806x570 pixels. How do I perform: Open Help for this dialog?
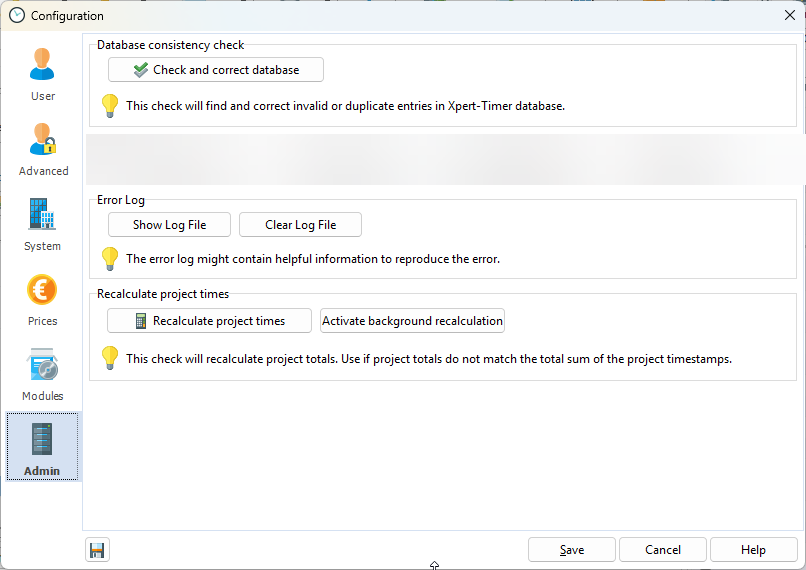click(753, 550)
